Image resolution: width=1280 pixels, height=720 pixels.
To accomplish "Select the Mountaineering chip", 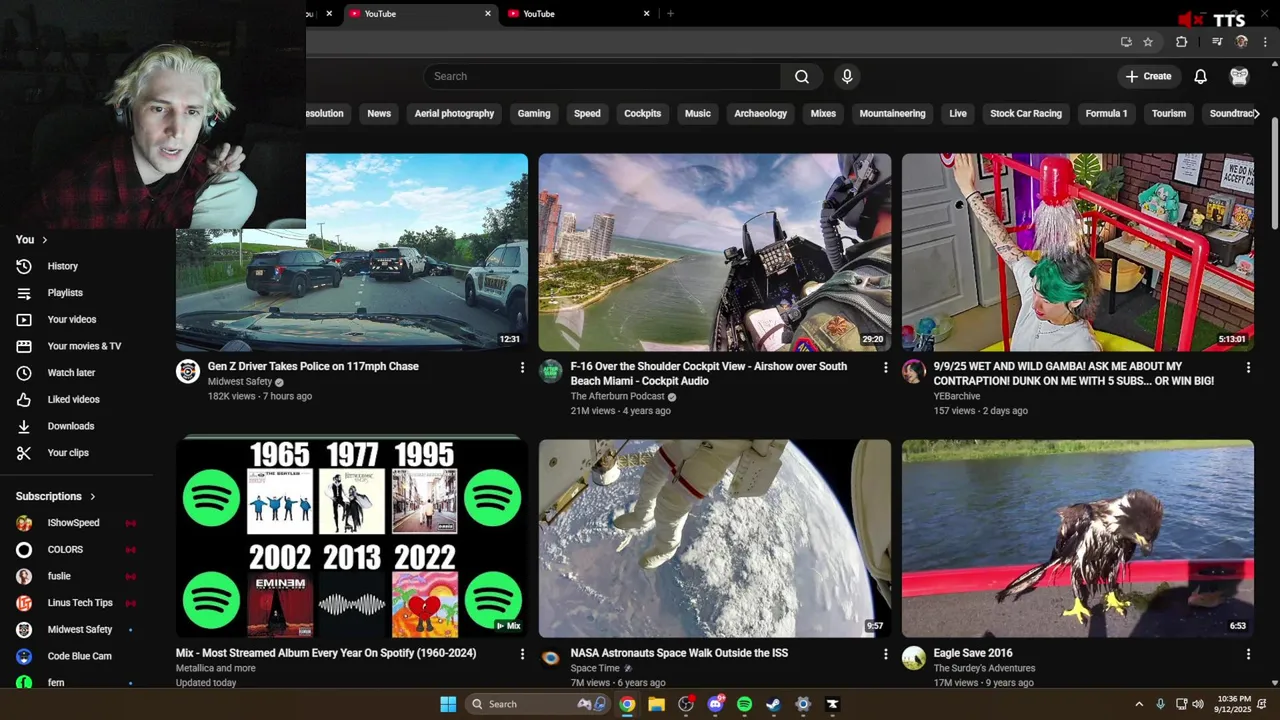I will (x=892, y=113).
